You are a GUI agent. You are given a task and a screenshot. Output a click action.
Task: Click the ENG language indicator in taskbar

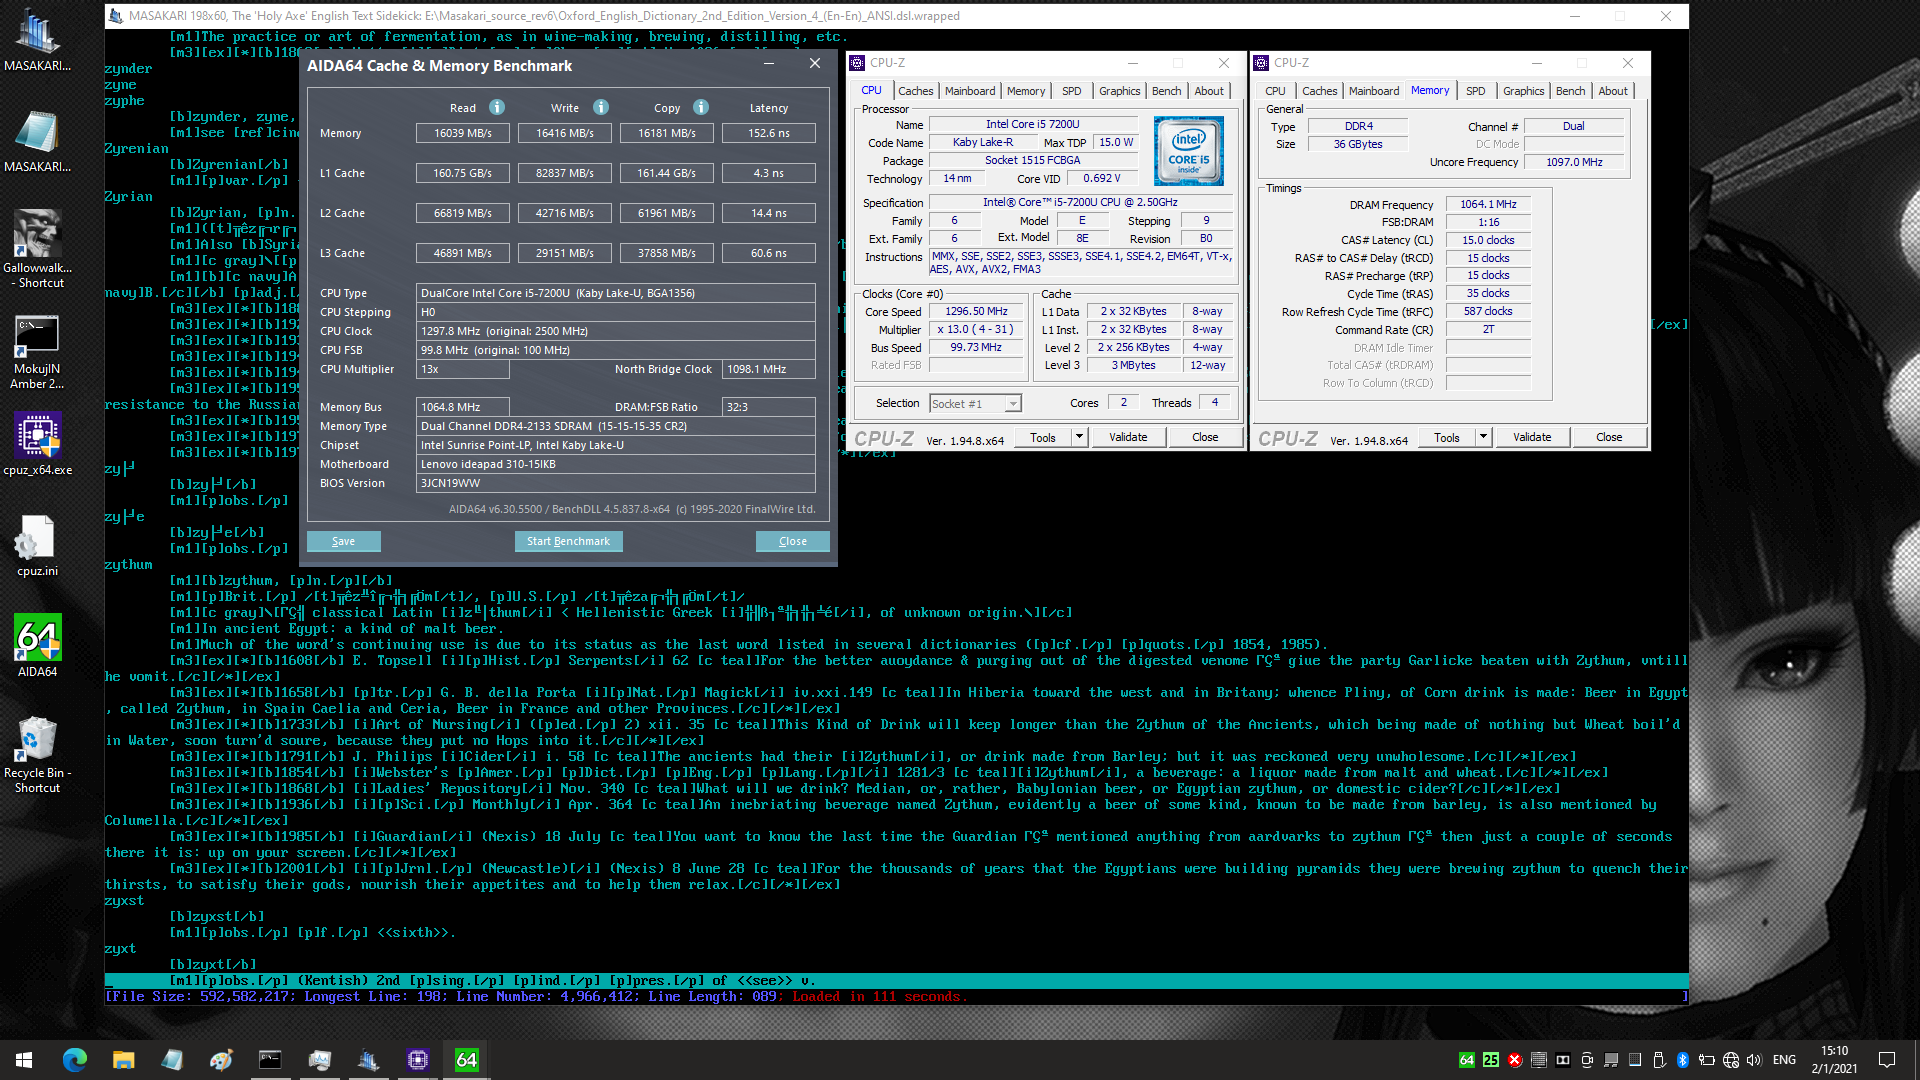pyautogui.click(x=1784, y=1060)
